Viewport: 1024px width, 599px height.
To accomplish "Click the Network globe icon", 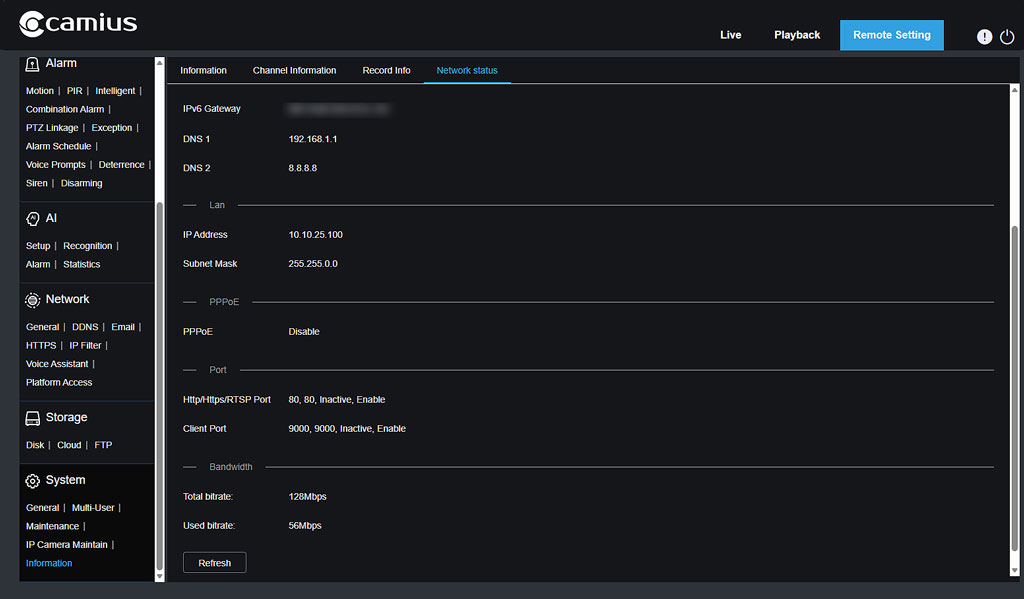I will (33, 298).
